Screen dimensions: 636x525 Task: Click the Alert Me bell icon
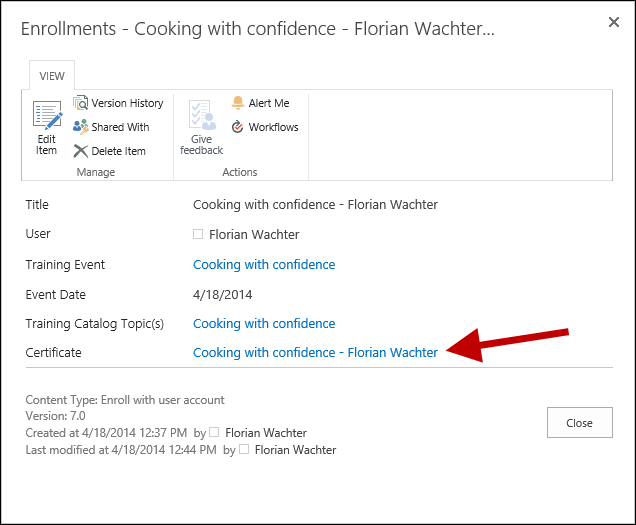(x=238, y=103)
